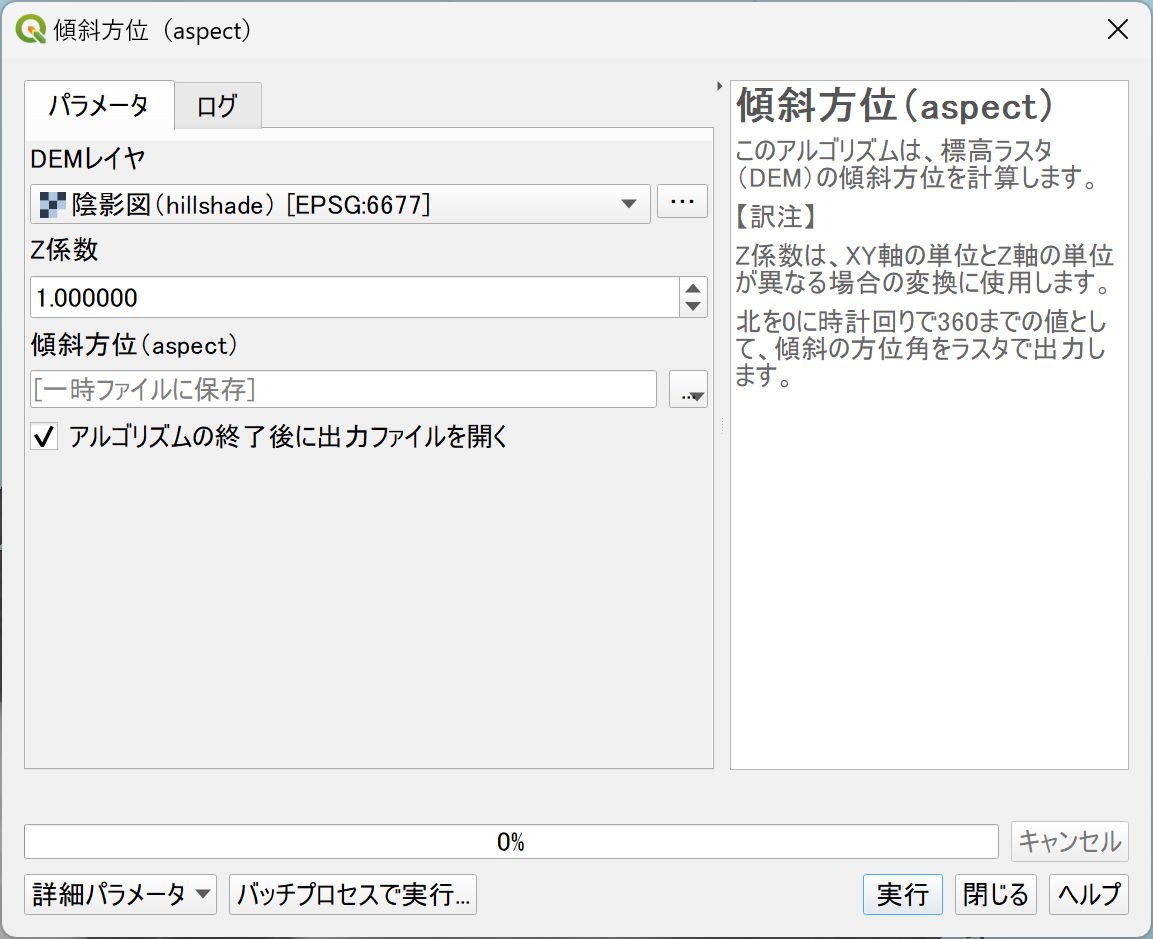Click the 閉じる button
Screen dimensions: 1153x939
[x=996, y=894]
